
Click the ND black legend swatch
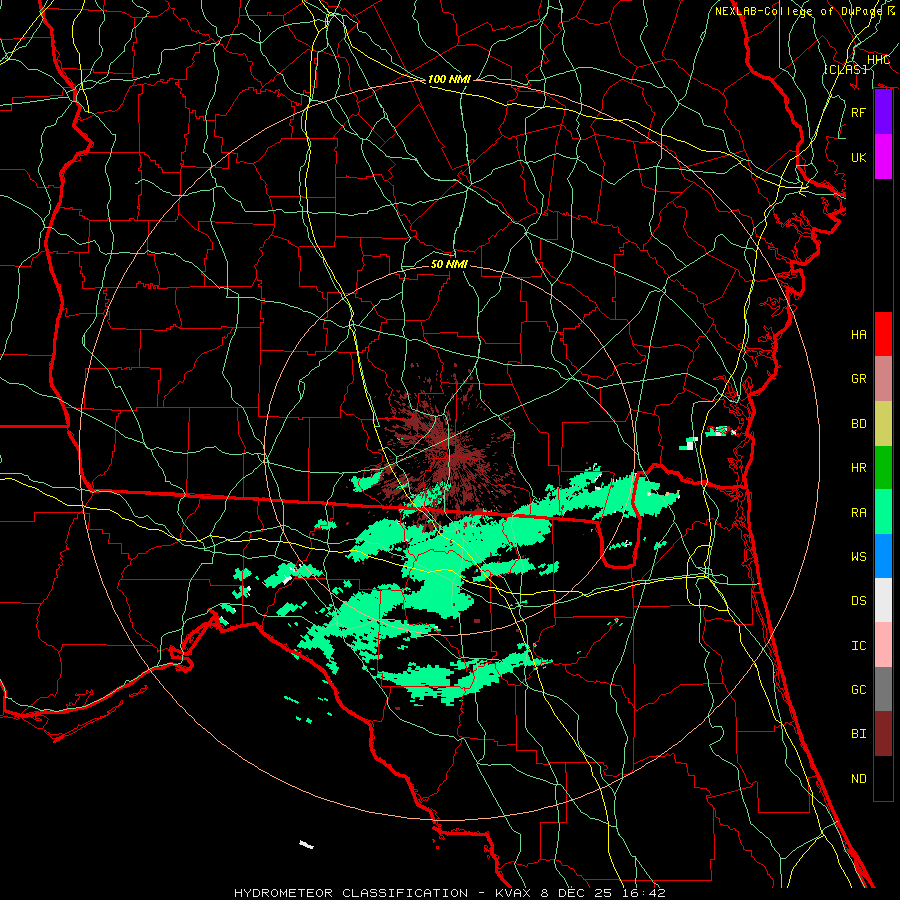click(x=883, y=778)
